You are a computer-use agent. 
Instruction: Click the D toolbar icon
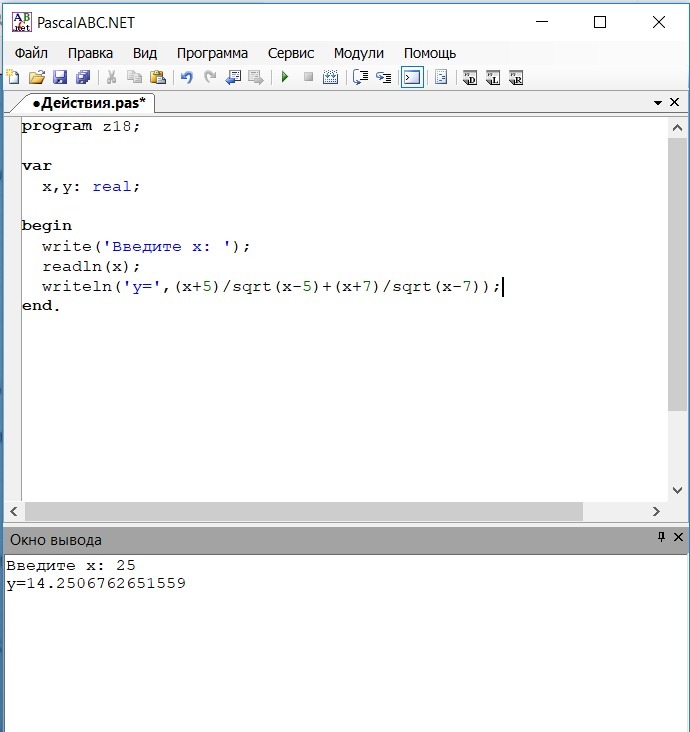coord(470,77)
